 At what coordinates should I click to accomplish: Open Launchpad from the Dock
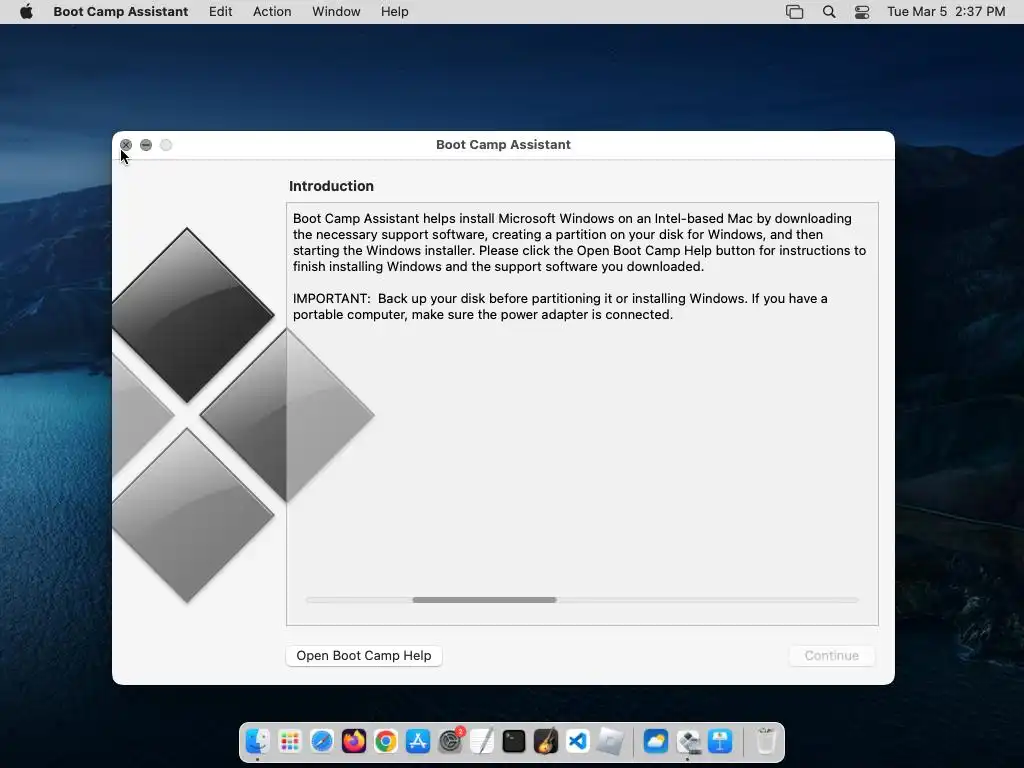click(x=289, y=741)
